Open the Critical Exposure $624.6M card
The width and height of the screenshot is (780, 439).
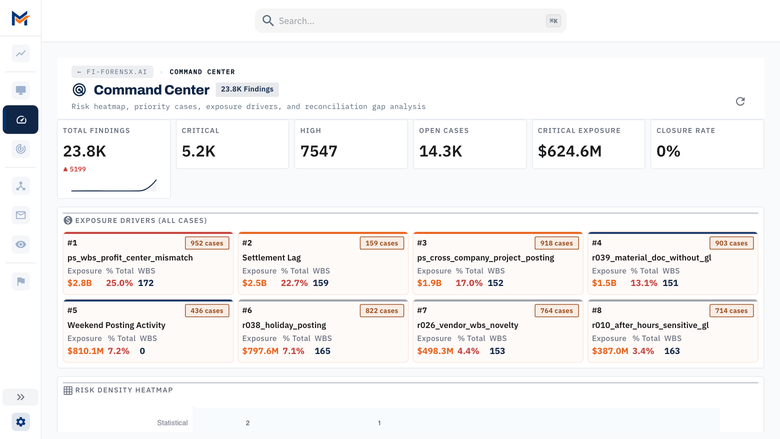(588, 144)
